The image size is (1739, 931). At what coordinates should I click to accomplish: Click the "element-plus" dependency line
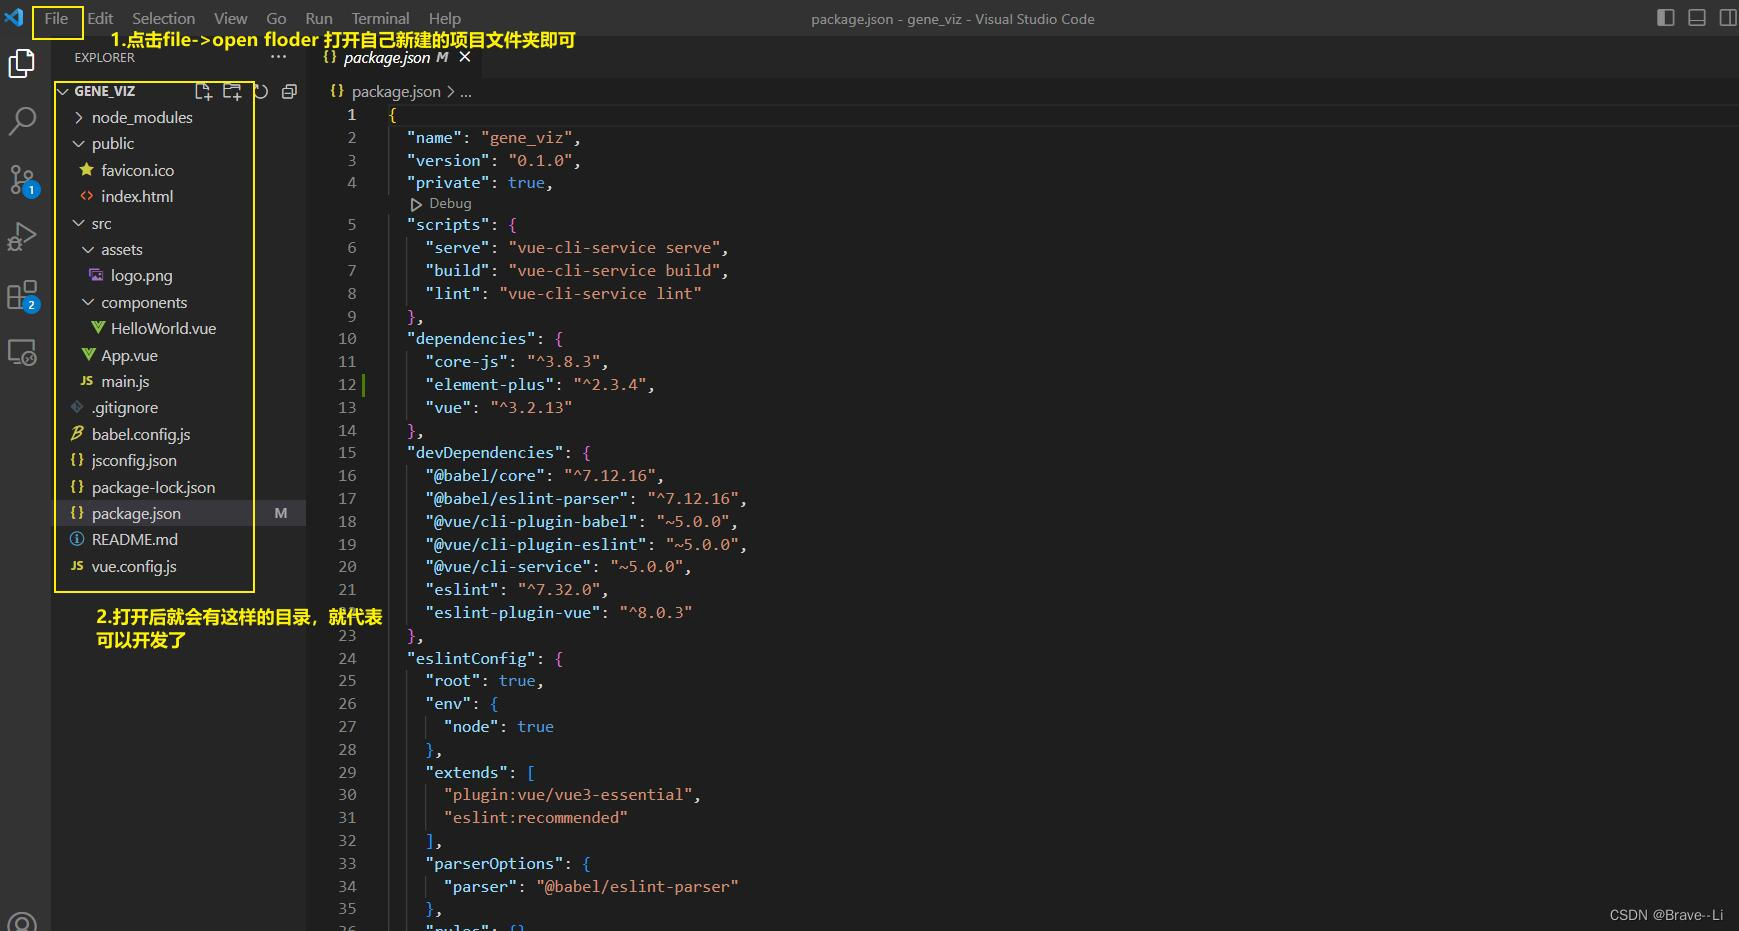click(540, 385)
